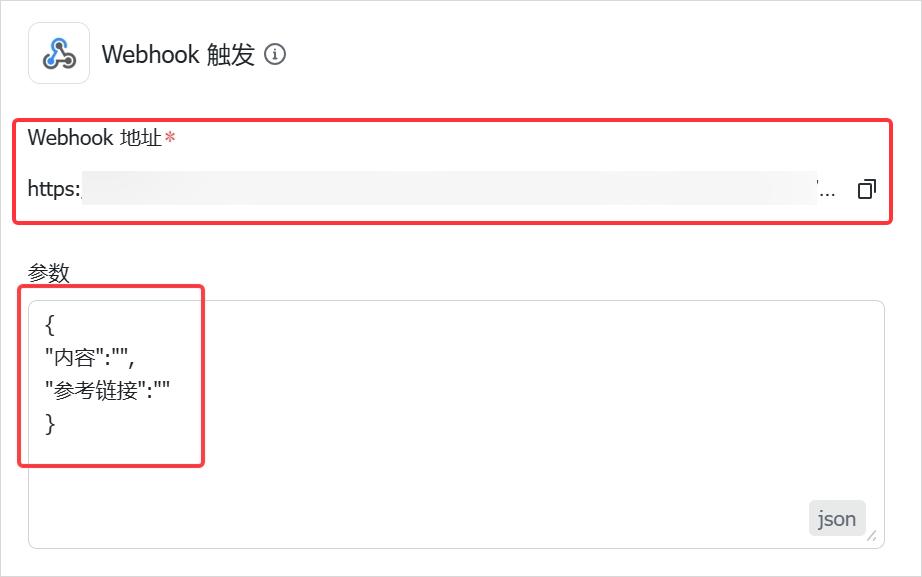The height and width of the screenshot is (577, 922).
Task: Click the red required asterisk
Action: (170, 138)
